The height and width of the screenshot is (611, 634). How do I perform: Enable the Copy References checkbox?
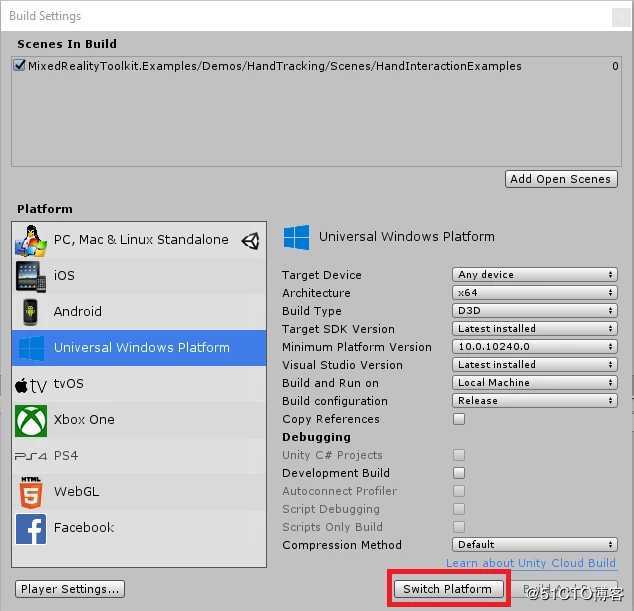[x=459, y=419]
